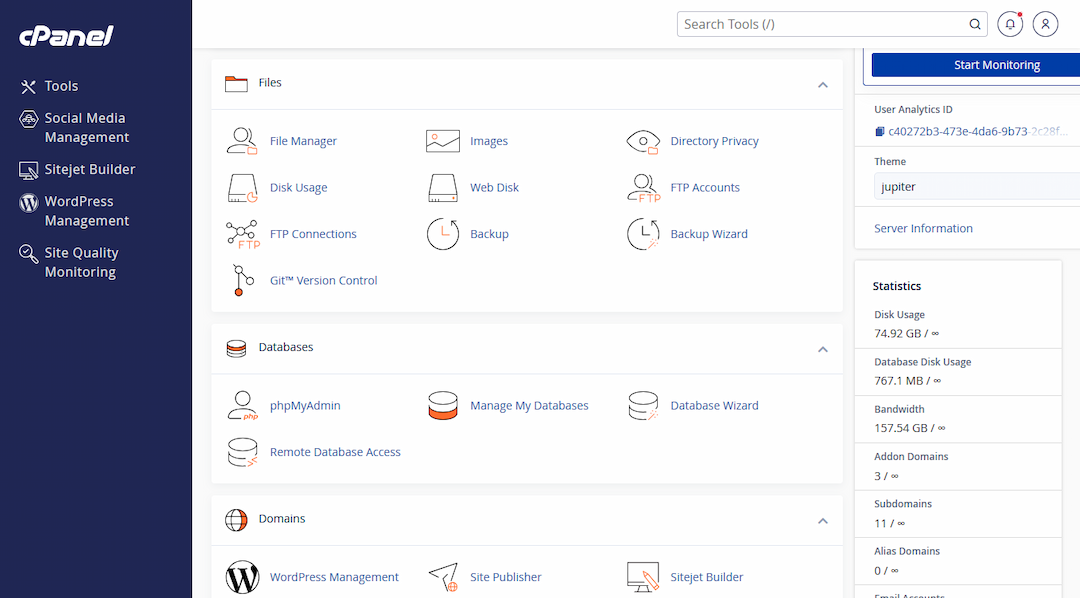Open the phpMyAdmin text link
Screen dimensions: 1080x598
(305, 406)
